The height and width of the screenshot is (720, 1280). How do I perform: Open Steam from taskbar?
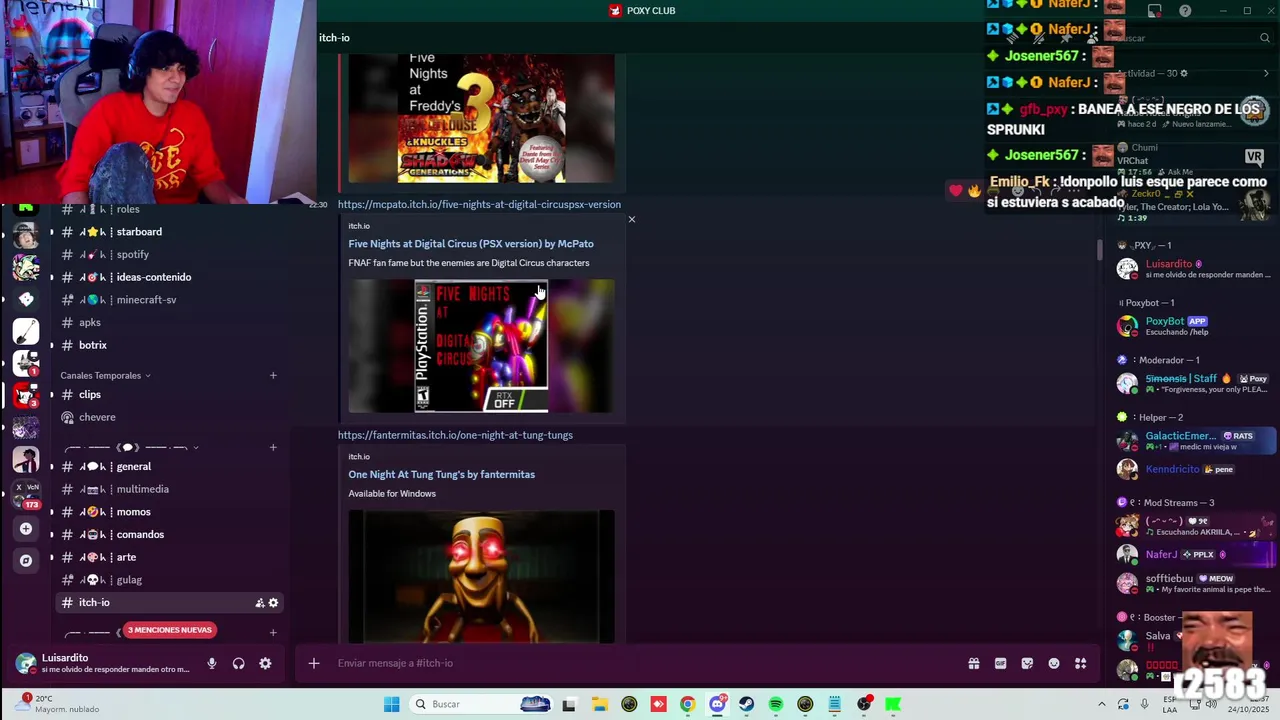click(x=746, y=704)
